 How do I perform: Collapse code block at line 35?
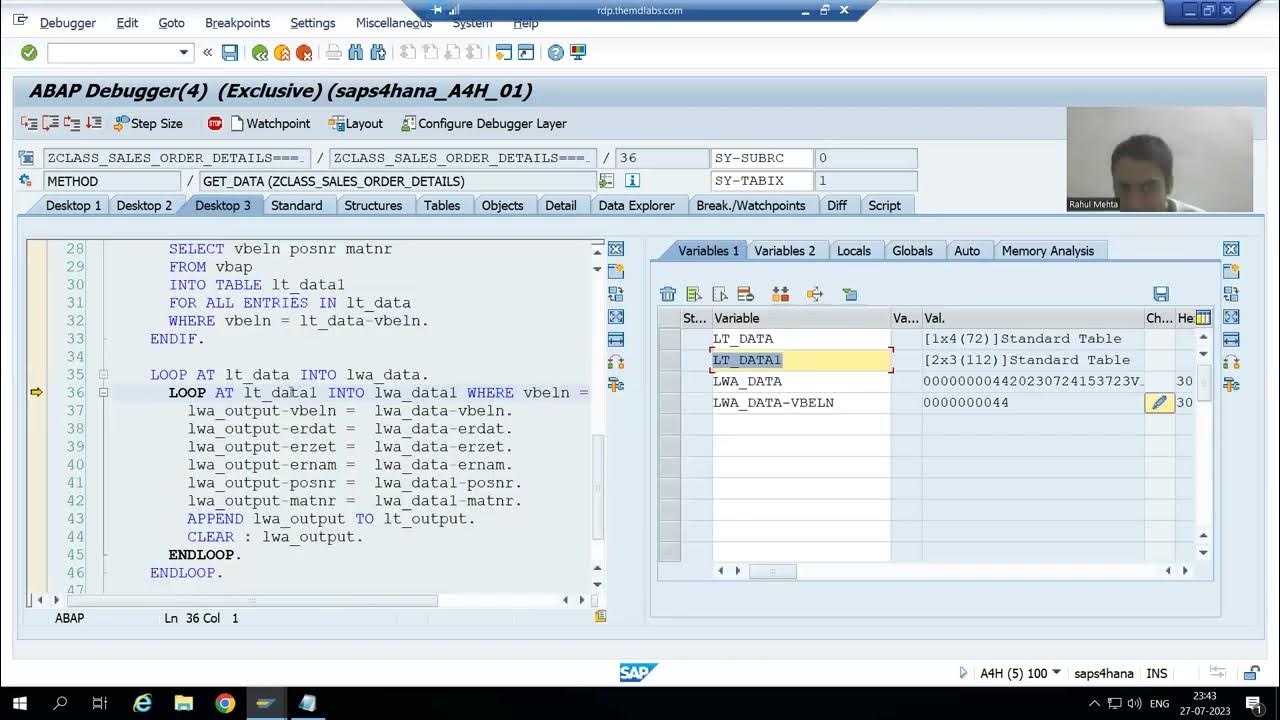(103, 375)
